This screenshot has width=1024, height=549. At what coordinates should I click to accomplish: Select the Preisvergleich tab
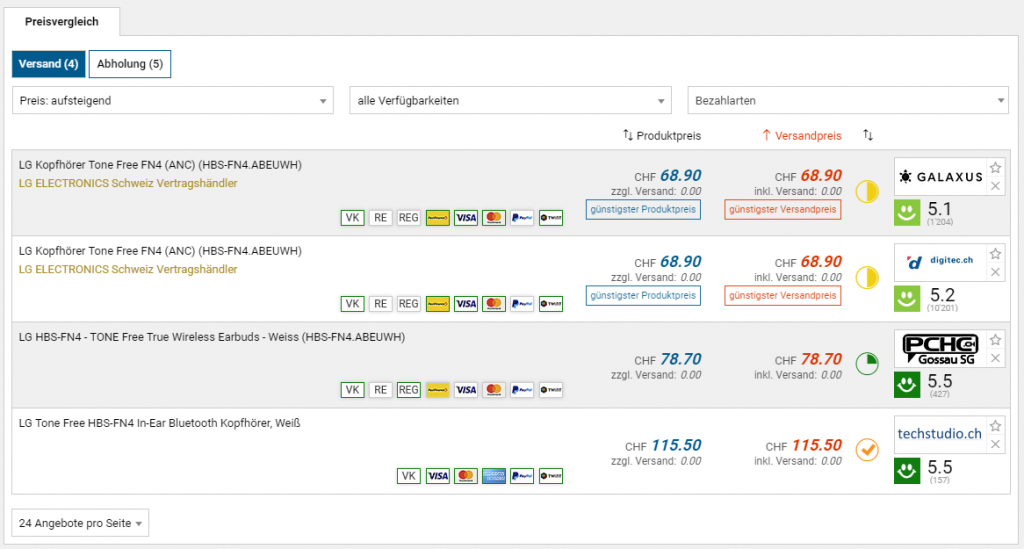pyautogui.click(x=66, y=20)
